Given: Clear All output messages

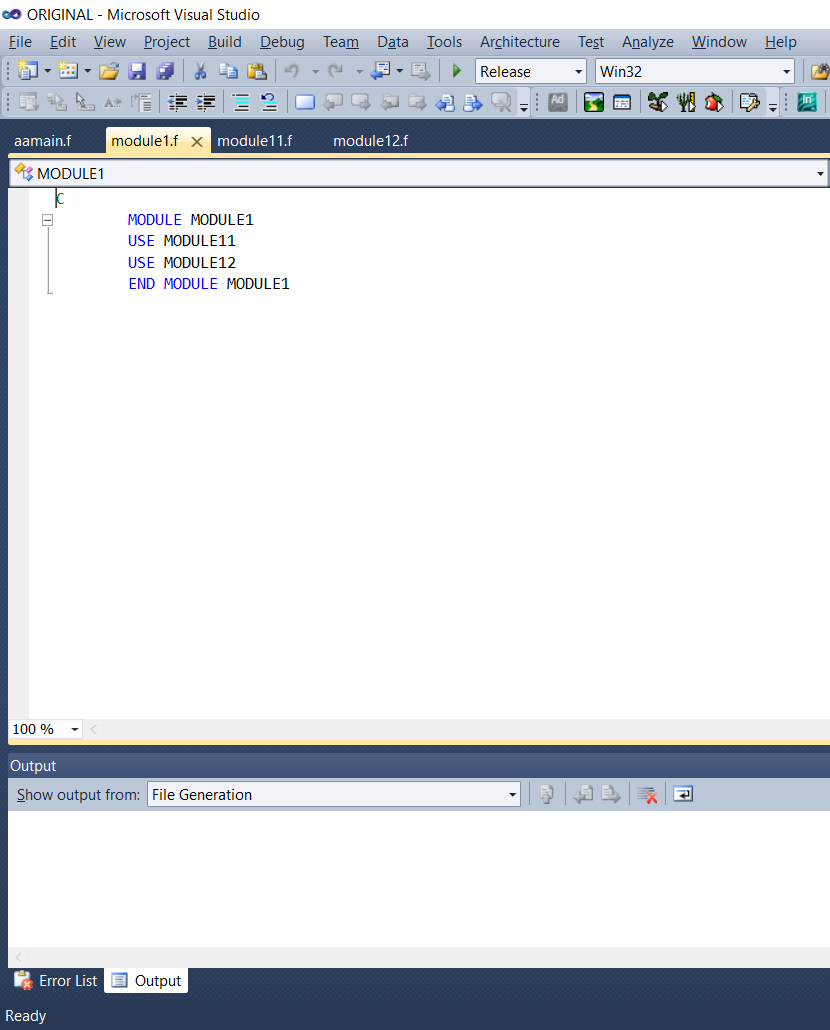Looking at the screenshot, I should [x=646, y=793].
